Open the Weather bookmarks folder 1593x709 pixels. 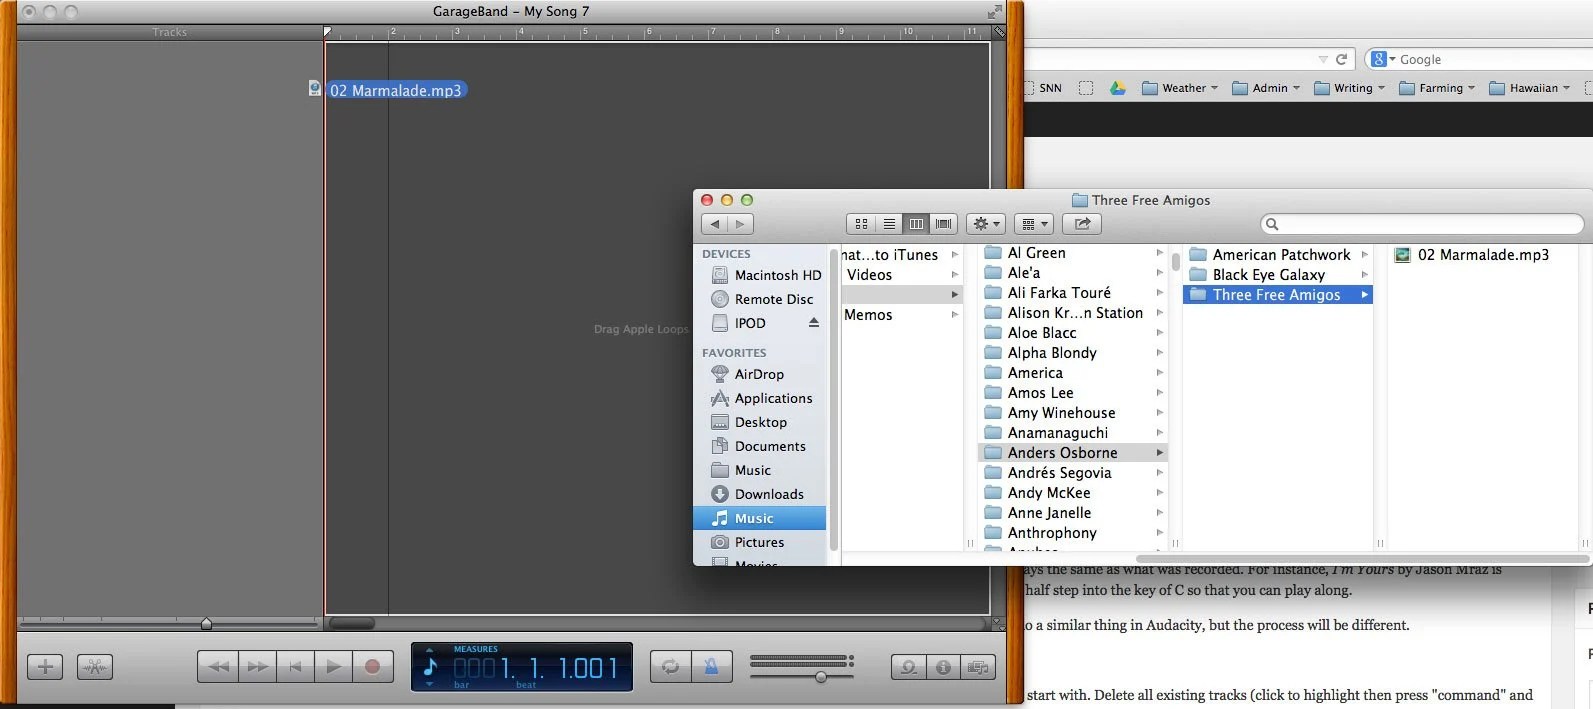click(x=1180, y=88)
